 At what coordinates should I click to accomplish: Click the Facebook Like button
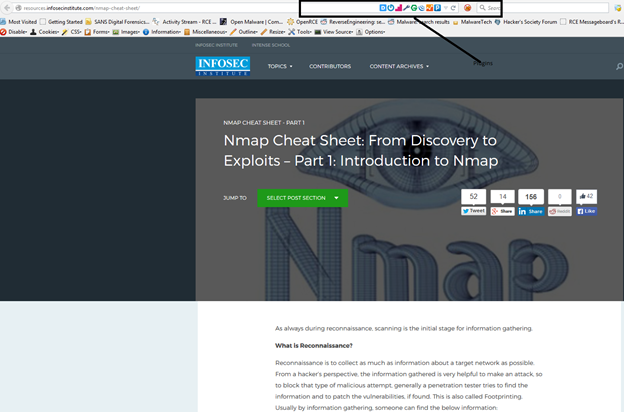(587, 211)
